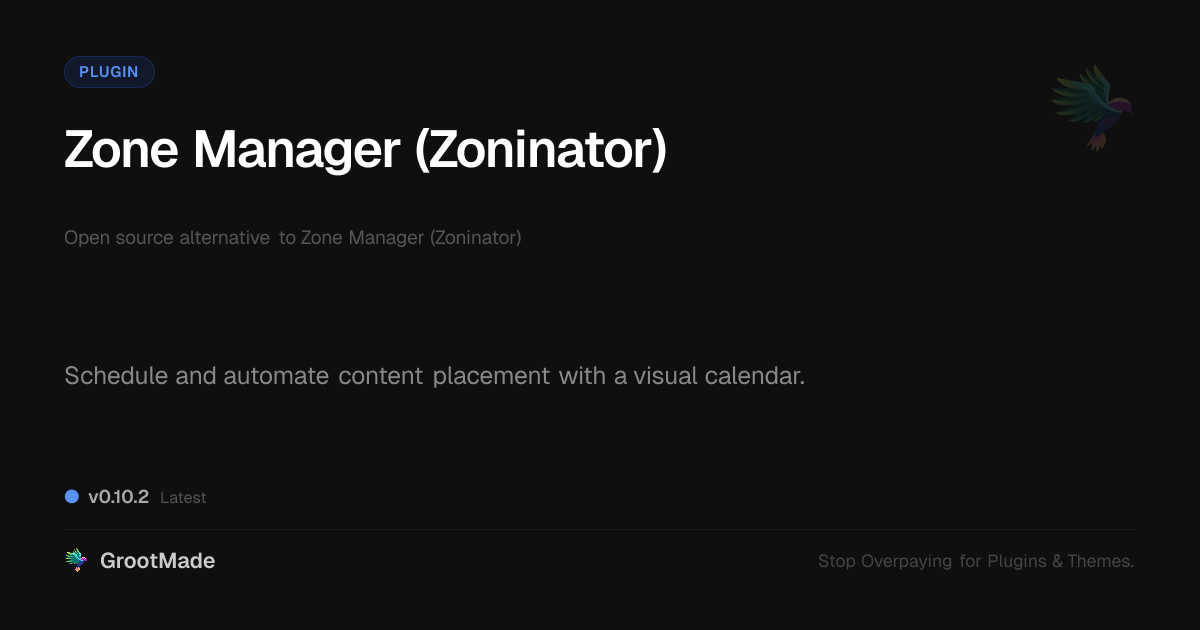Click the word "alternative" in the subtitle
The image size is (1200, 630).
(x=224, y=238)
